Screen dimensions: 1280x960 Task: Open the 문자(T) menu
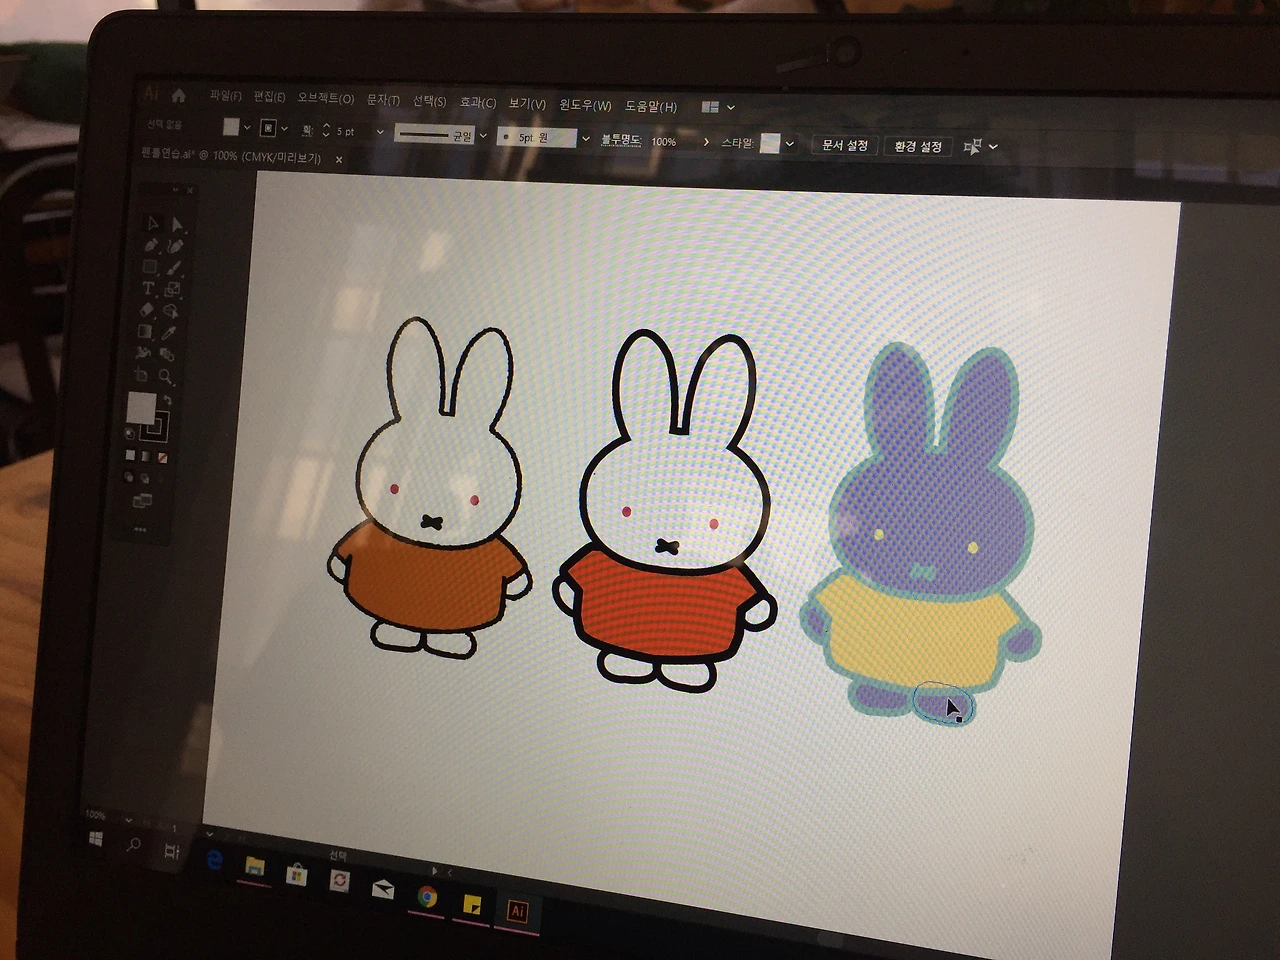pyautogui.click(x=383, y=100)
